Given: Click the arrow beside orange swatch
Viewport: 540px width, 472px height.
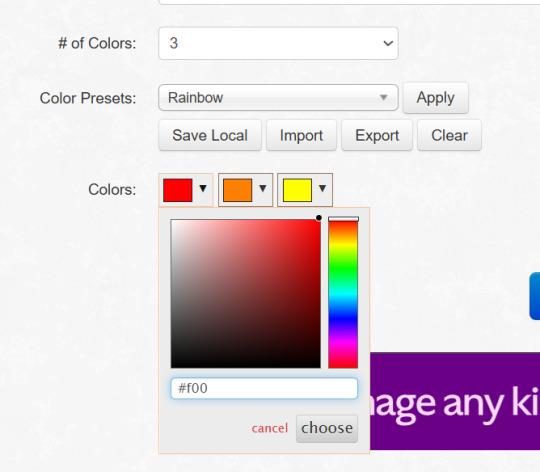Looking at the screenshot, I should click(263, 188).
